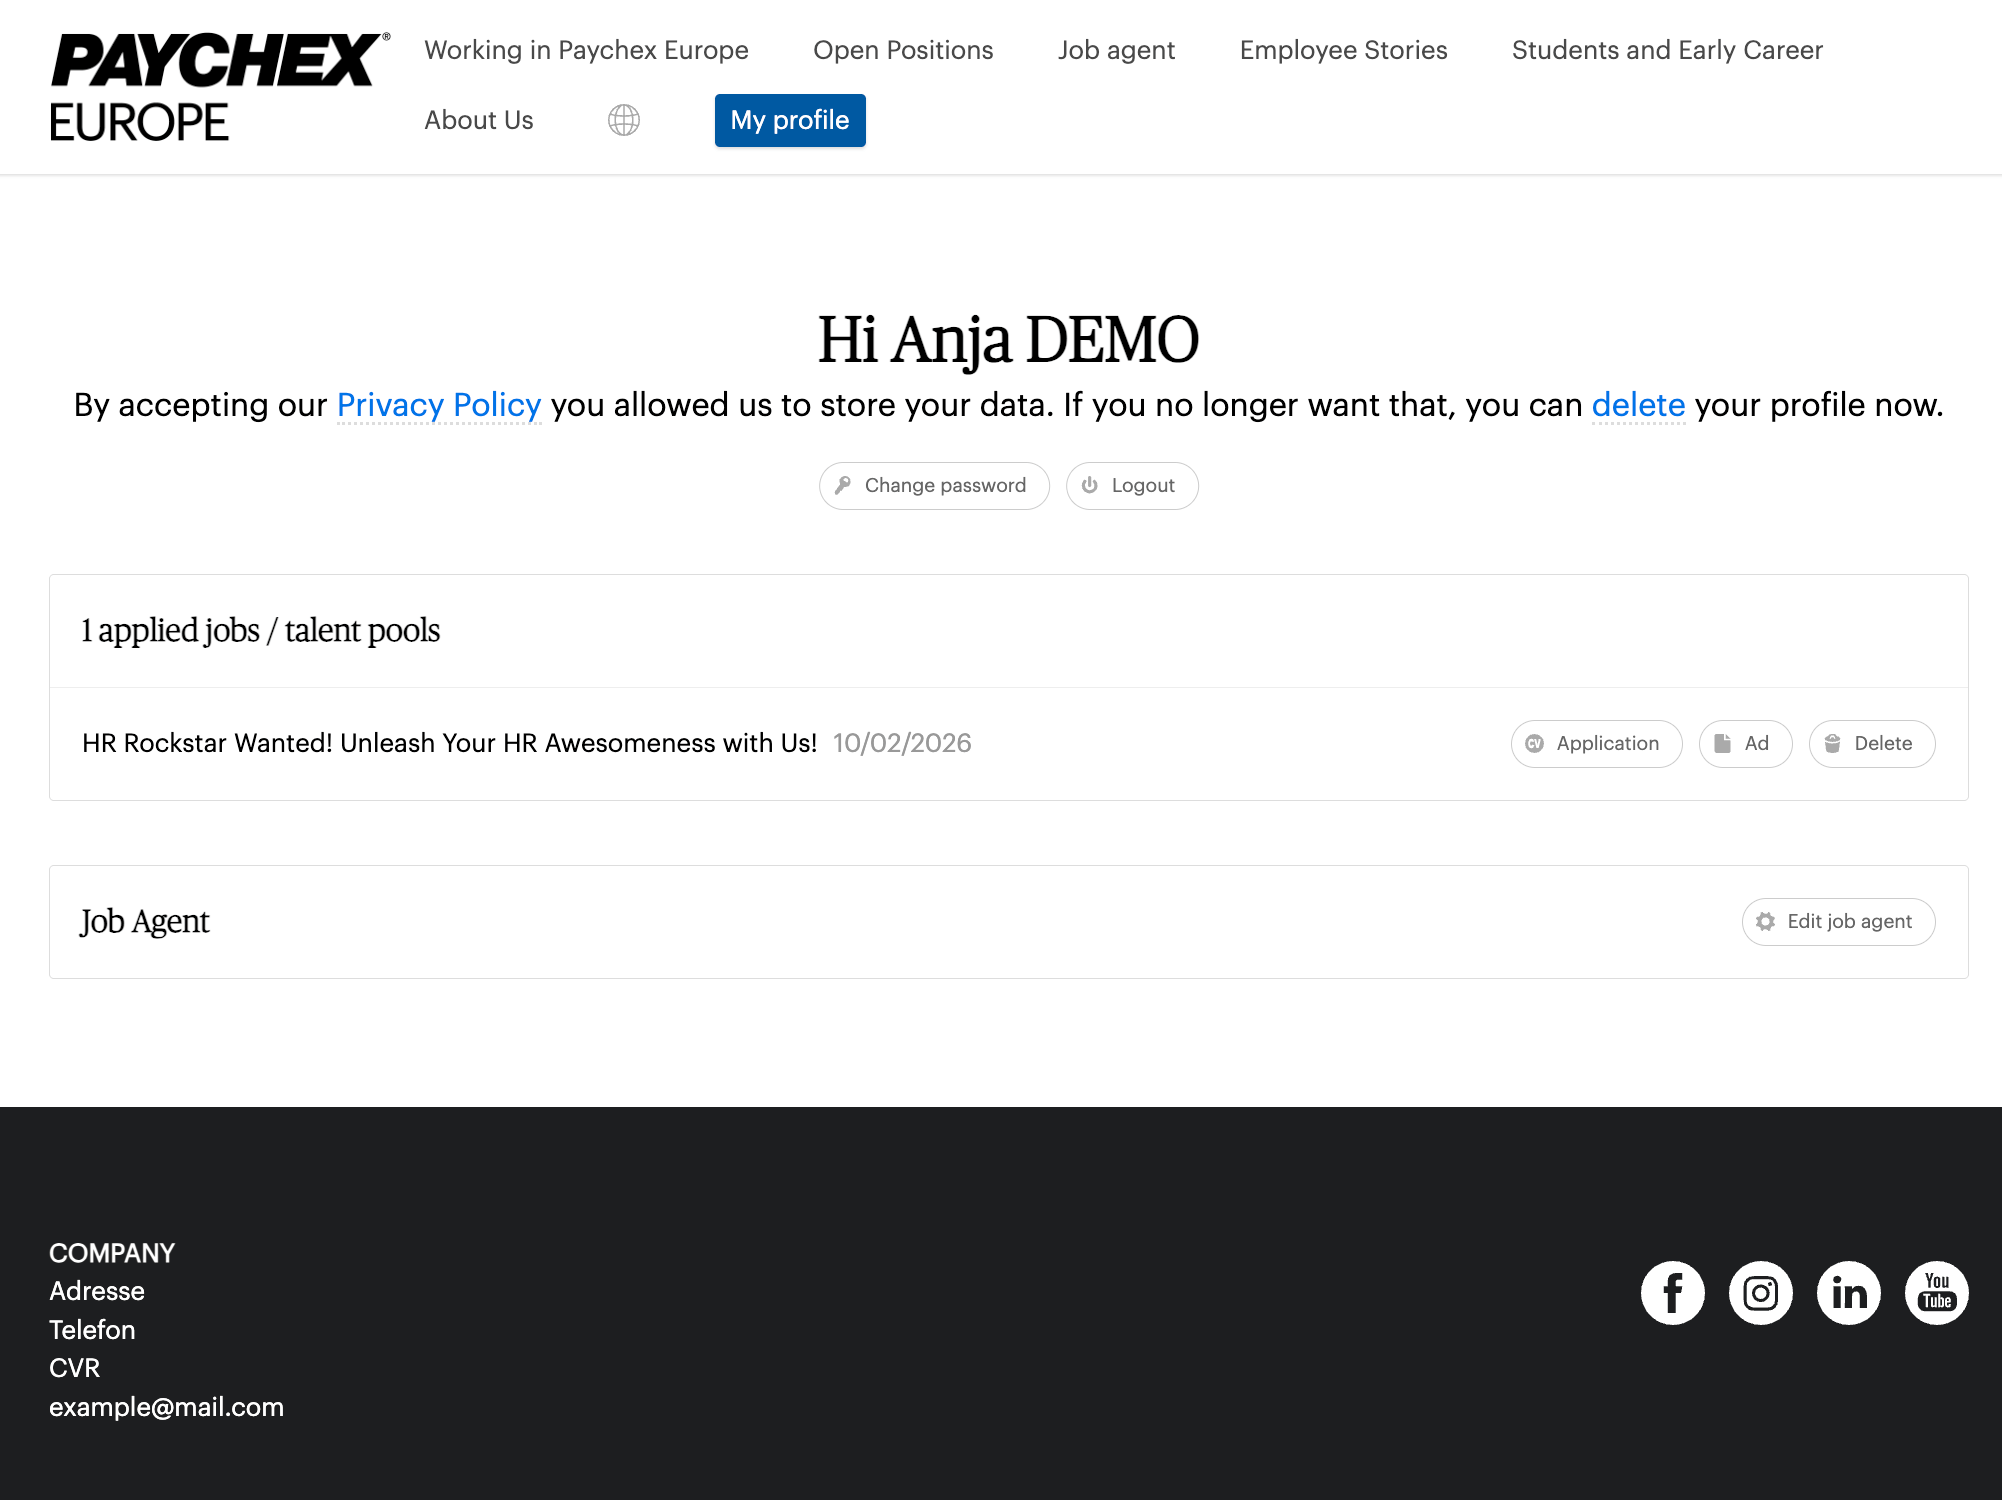This screenshot has width=2002, height=1500.
Task: Click the Telefon footer line
Action: point(92,1330)
